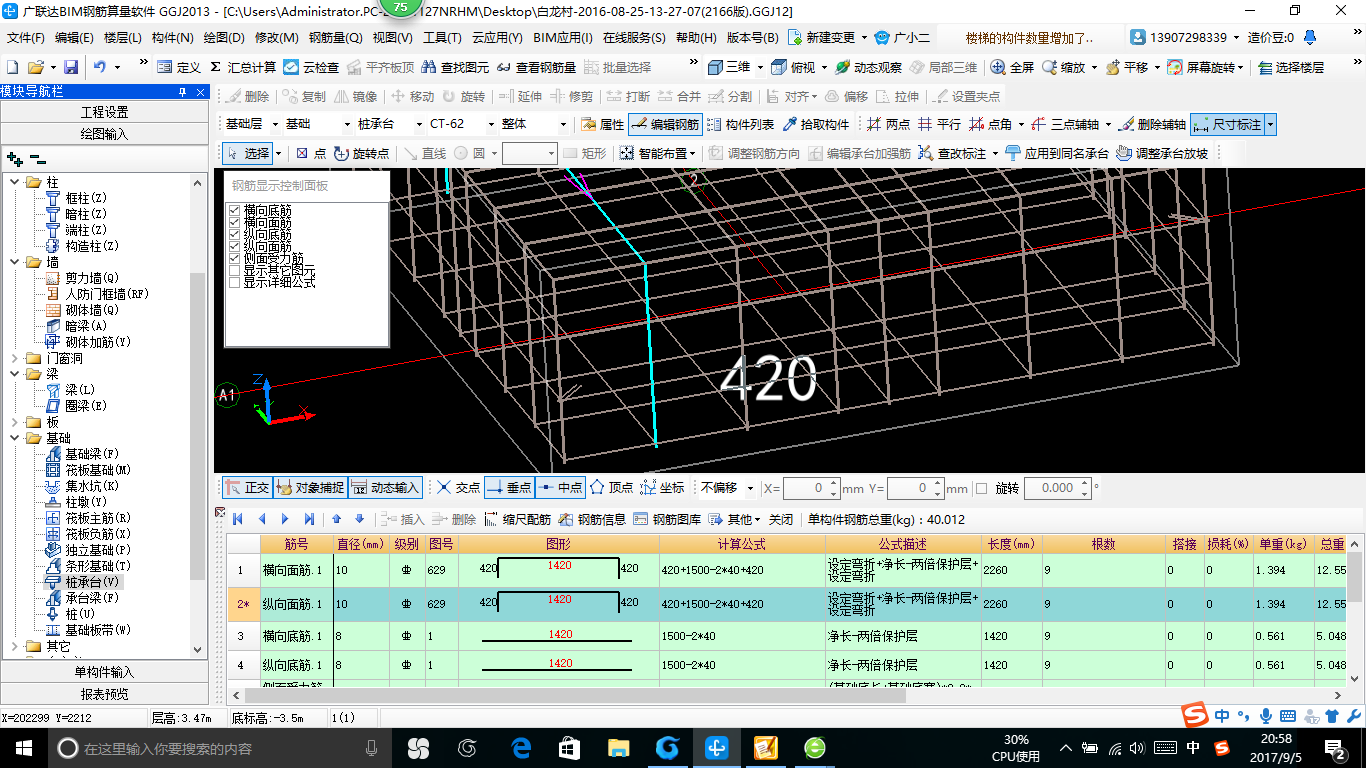Click 全屏 full screen tool
1366x768 pixels.
[1013, 67]
